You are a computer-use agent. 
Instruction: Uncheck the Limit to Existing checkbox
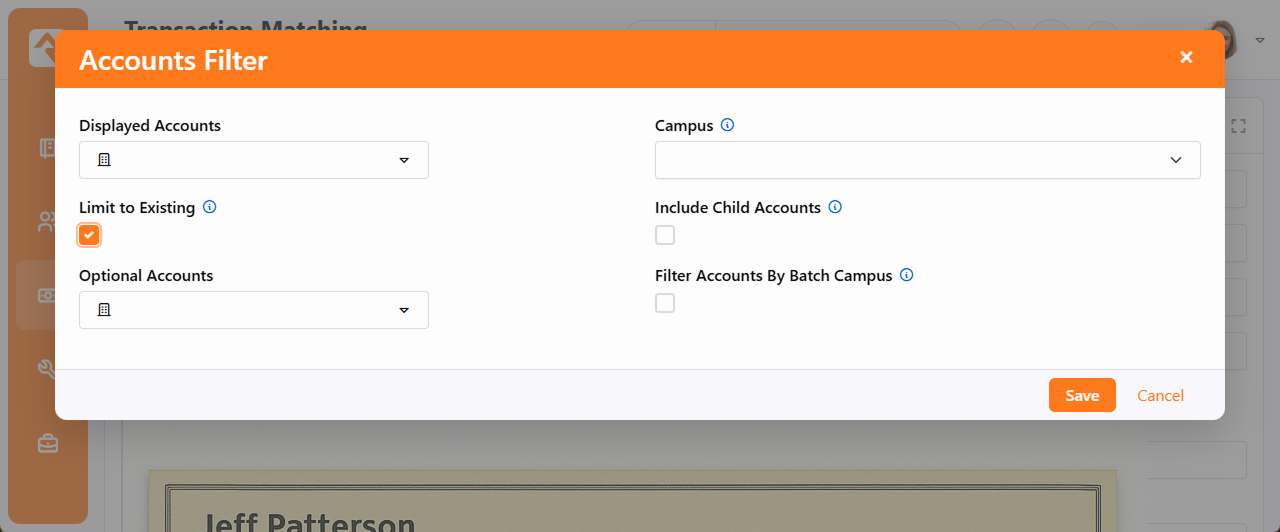[x=89, y=235]
